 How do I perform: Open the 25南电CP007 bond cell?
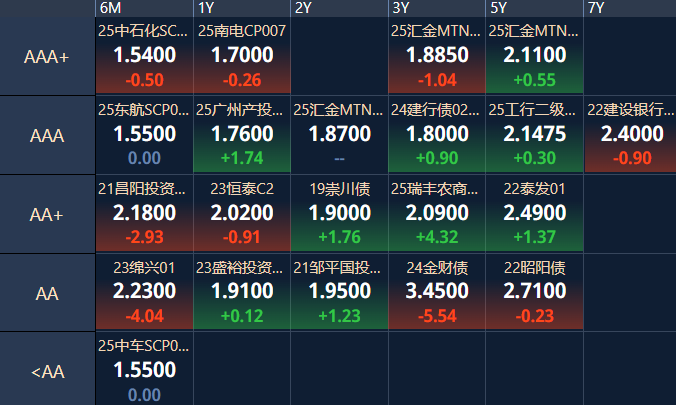242,56
